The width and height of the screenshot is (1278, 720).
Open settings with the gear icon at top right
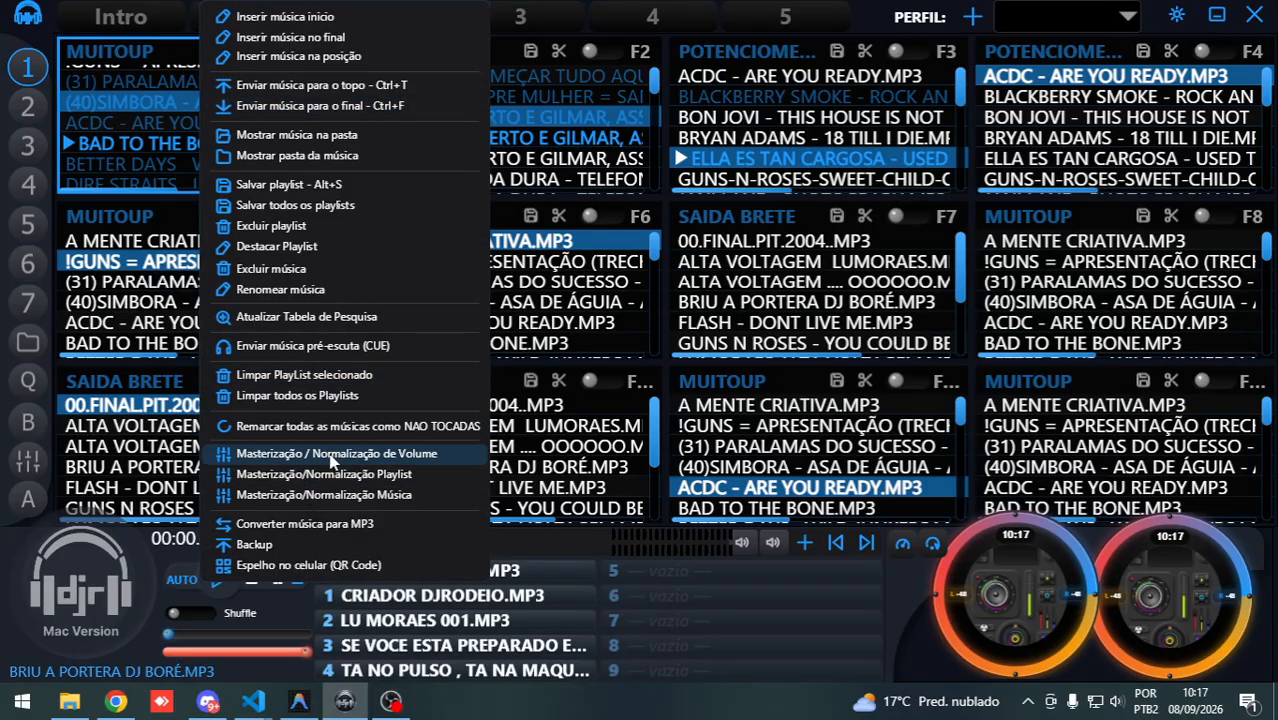pyautogui.click(x=1177, y=15)
